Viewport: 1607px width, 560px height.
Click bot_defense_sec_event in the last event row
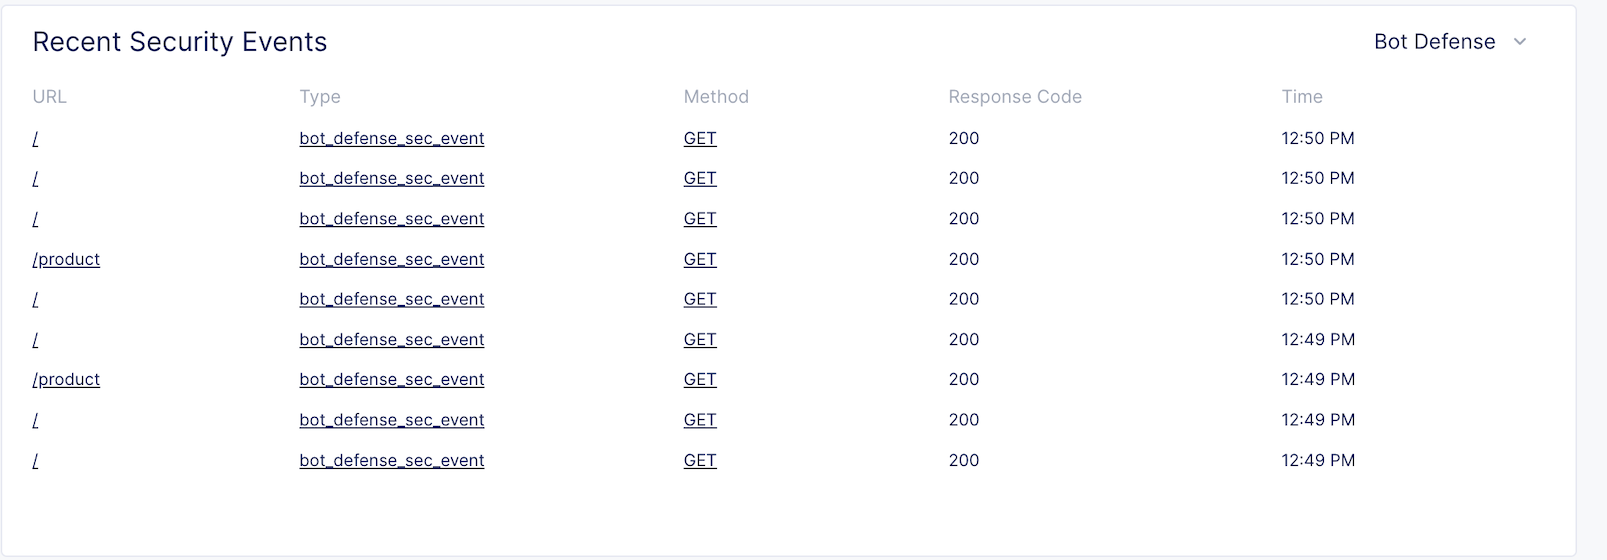pos(391,461)
